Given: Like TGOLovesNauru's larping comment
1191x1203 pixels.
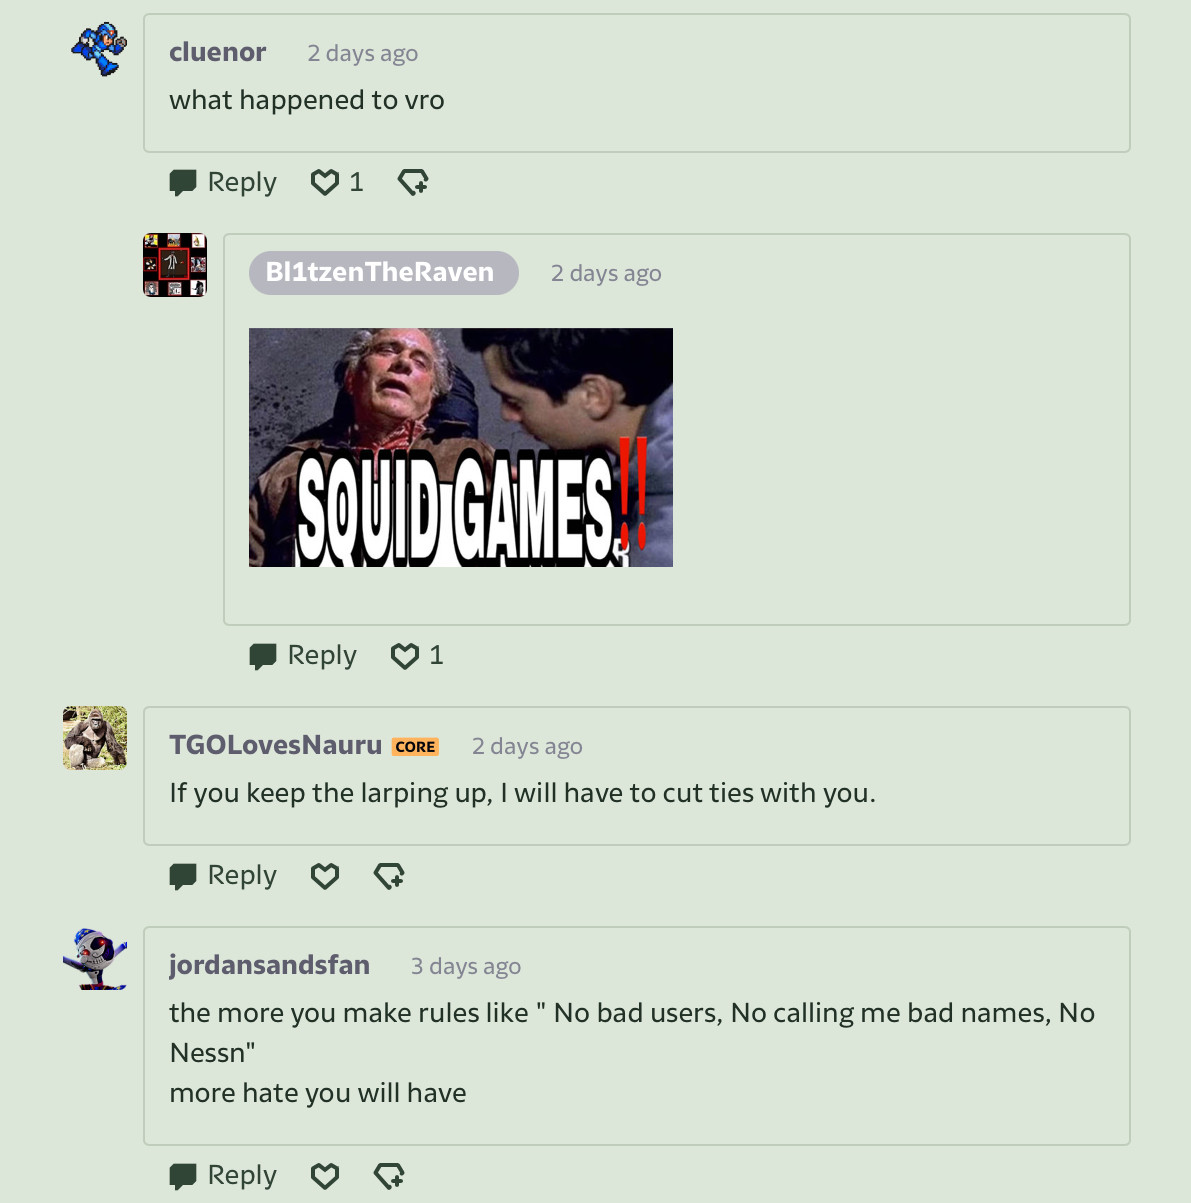Looking at the screenshot, I should click(325, 875).
